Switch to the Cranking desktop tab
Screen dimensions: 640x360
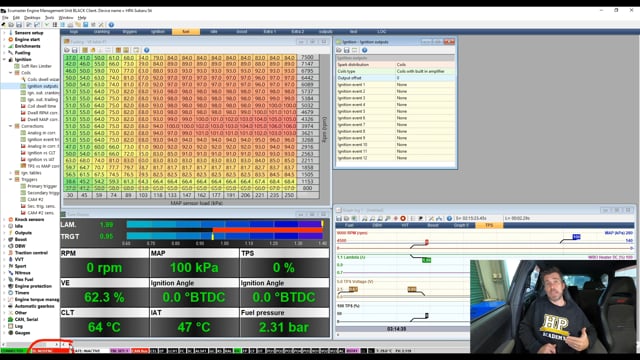click(102, 31)
